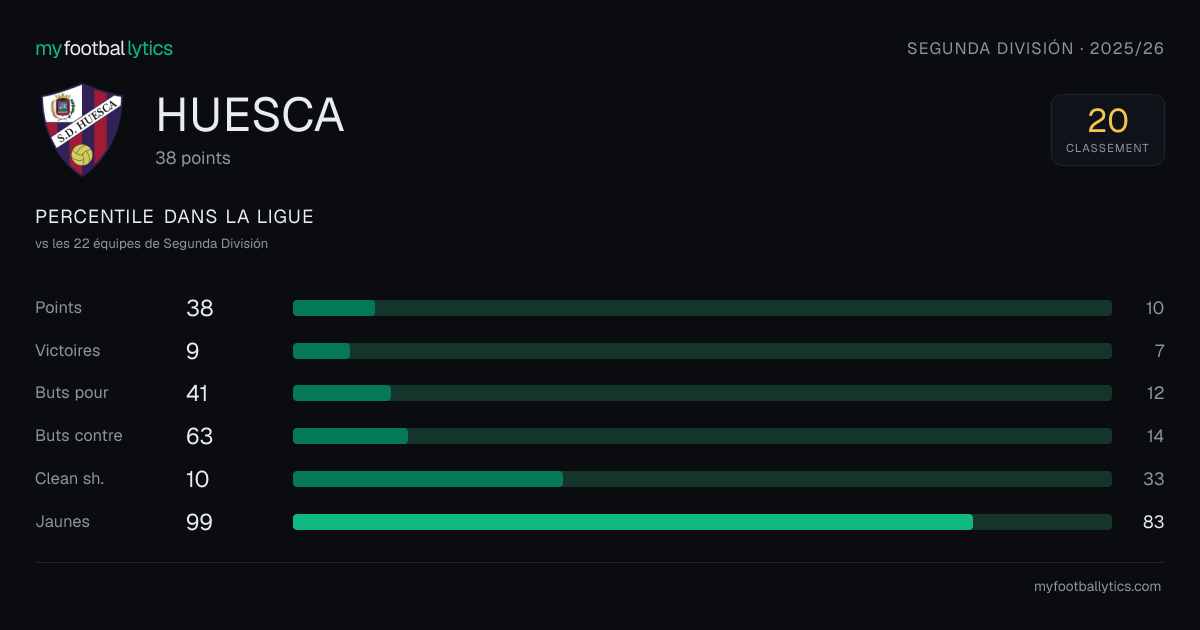The image size is (1200, 630).
Task: Open the myfootballytics logo
Action: (104, 48)
